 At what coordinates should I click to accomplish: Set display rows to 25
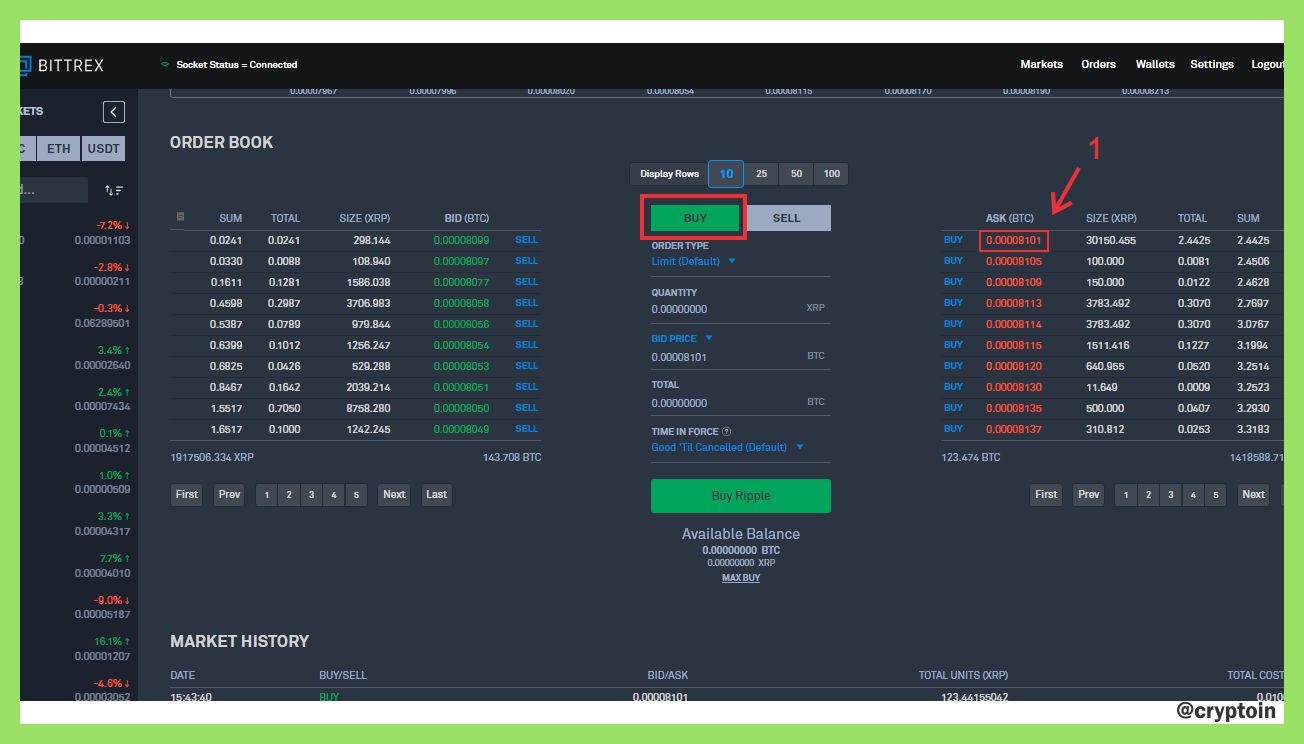tap(761, 174)
